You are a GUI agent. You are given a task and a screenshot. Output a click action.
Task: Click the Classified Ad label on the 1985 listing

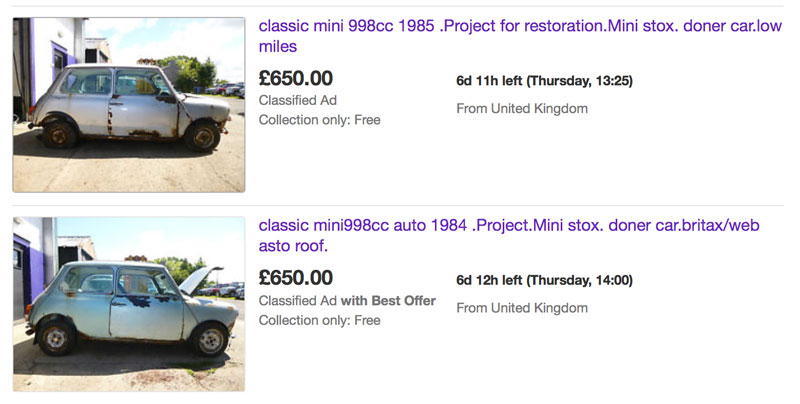tap(297, 100)
